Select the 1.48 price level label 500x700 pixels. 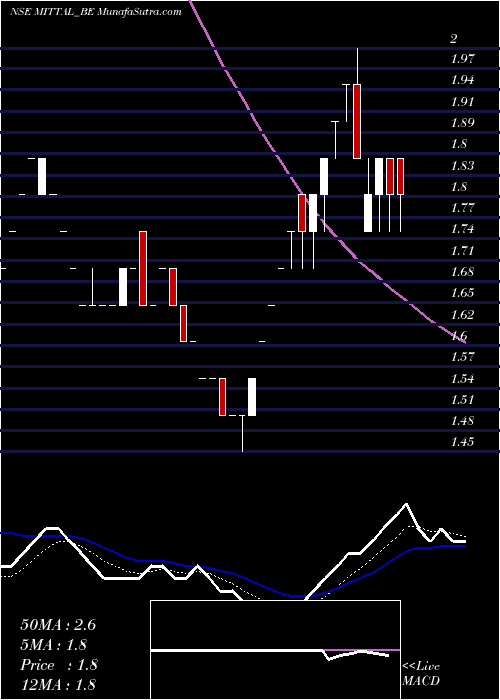point(462,421)
